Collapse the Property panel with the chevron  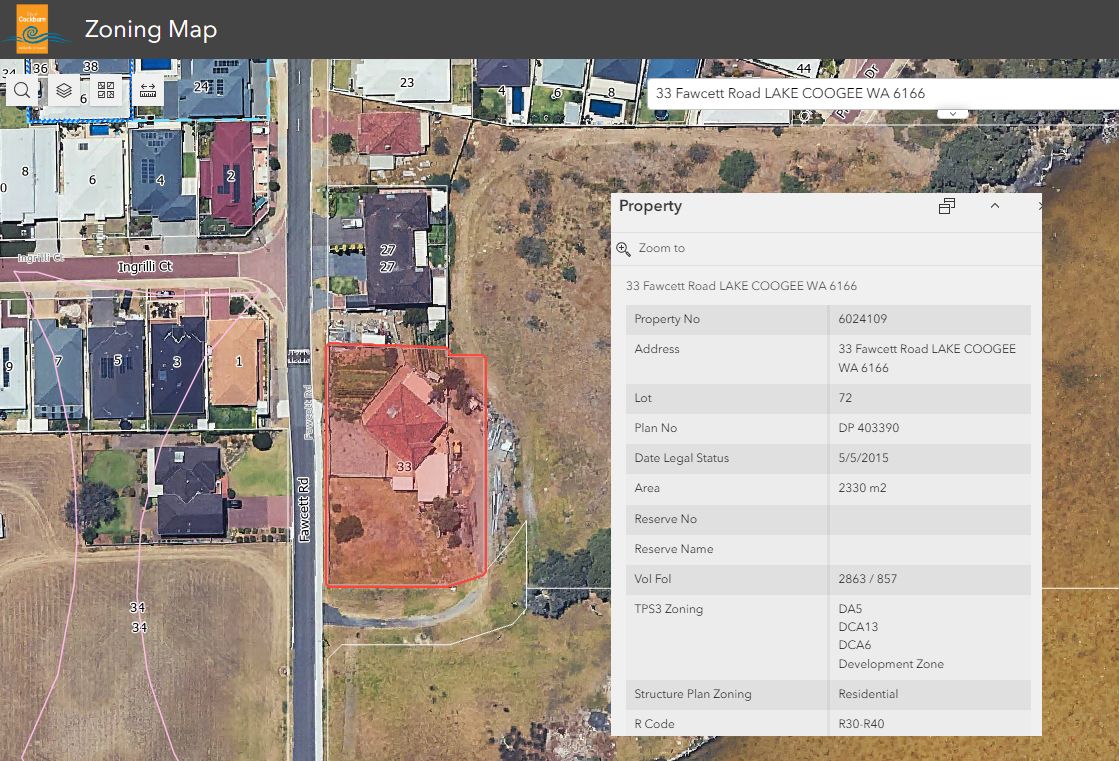click(994, 205)
